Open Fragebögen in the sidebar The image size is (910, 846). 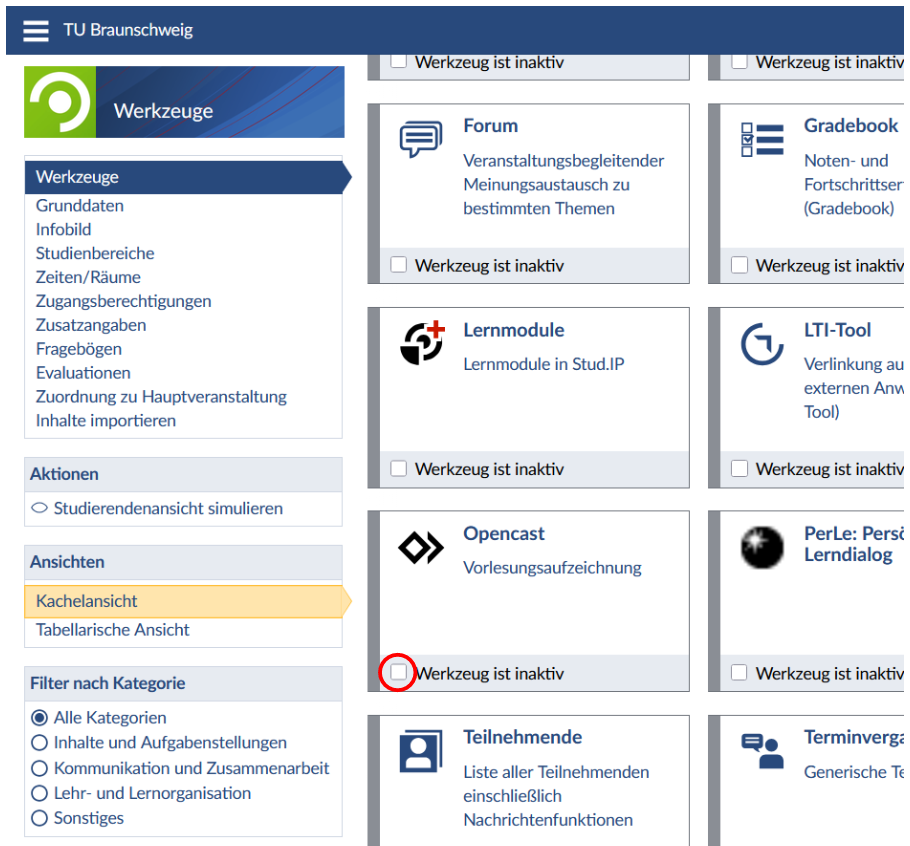click(x=79, y=349)
